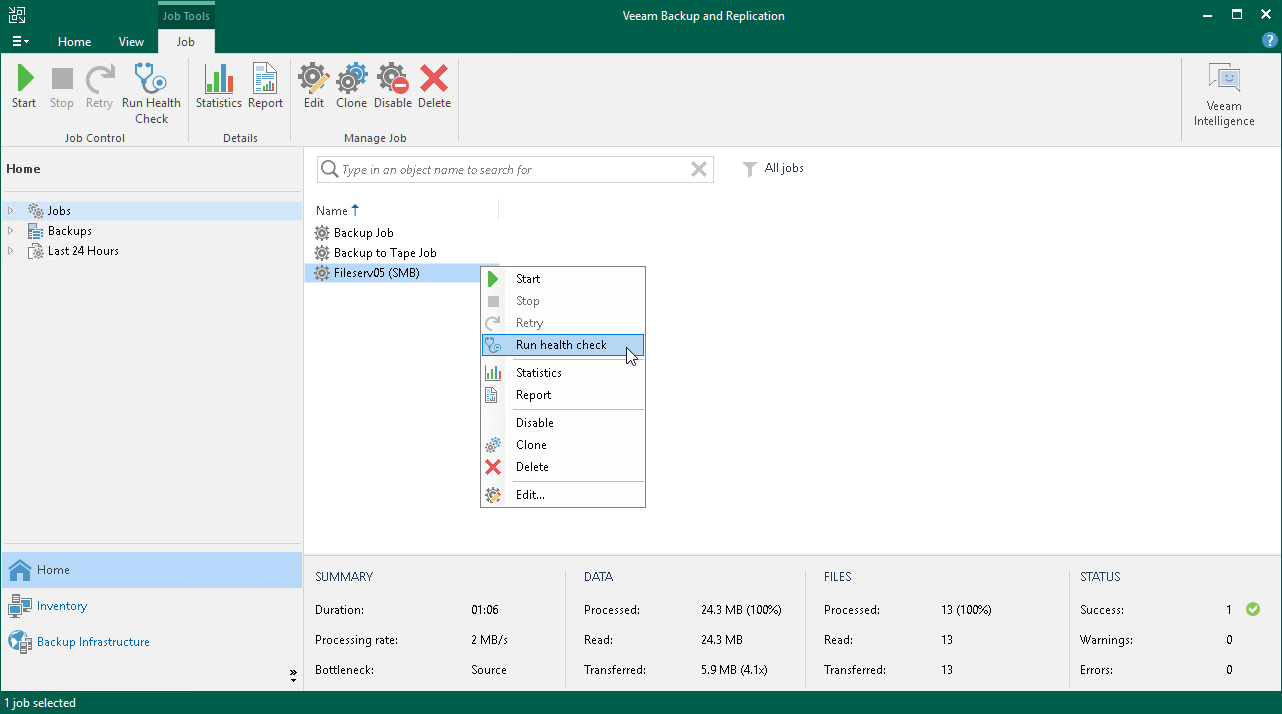The height and width of the screenshot is (714, 1282).
Task: Open Veeam Intelligence
Action: click(1223, 95)
